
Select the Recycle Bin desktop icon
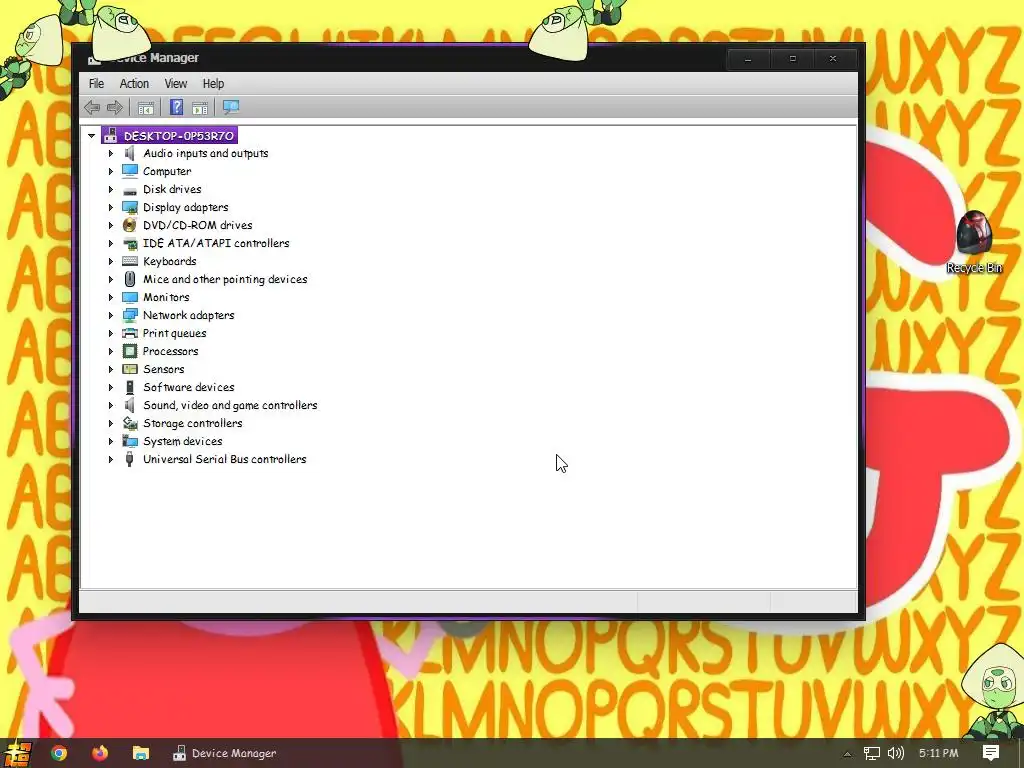pyautogui.click(x=974, y=242)
